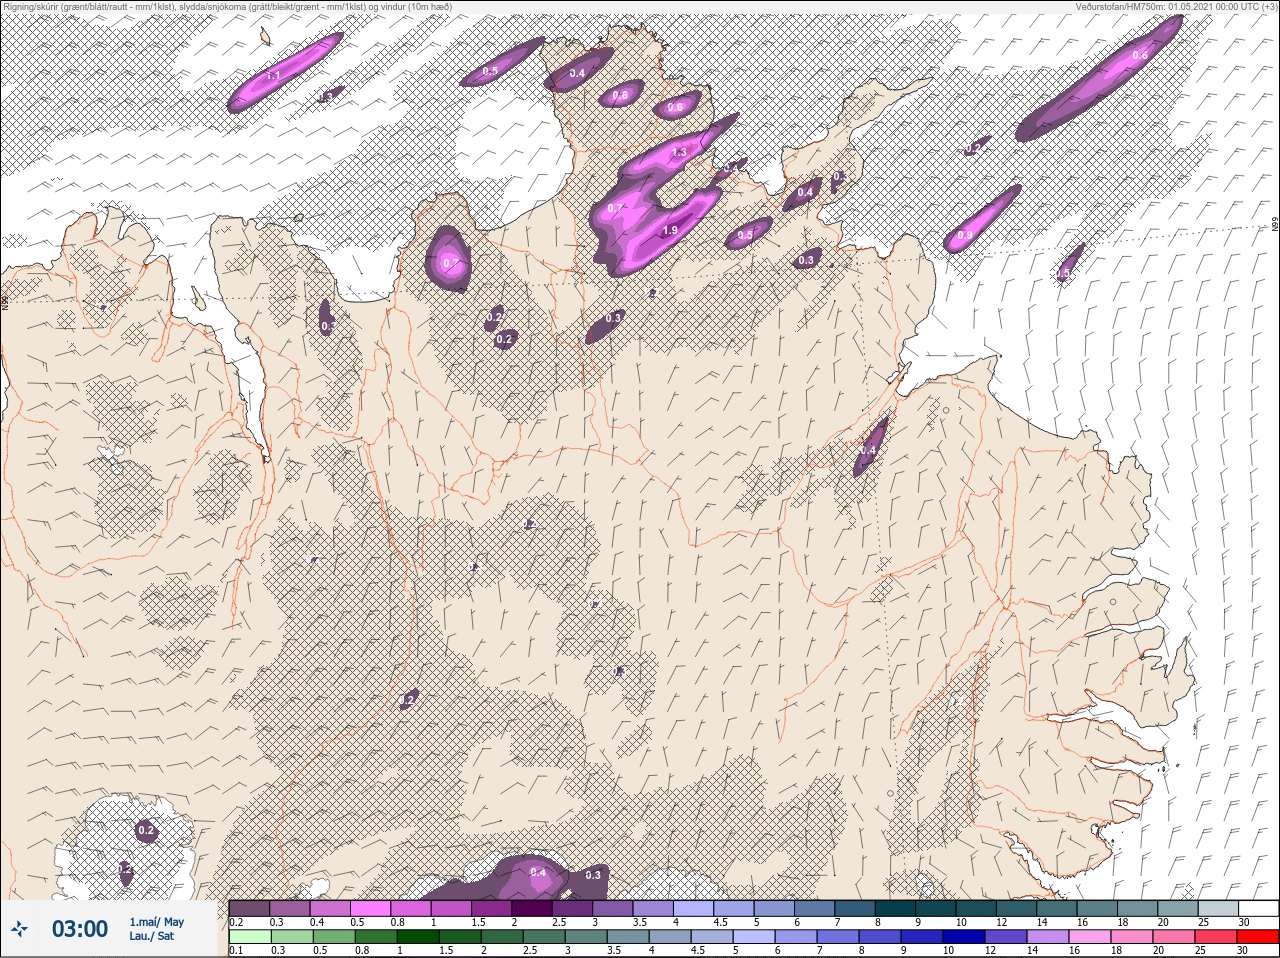Click upper legend swatch labeled 6
The height and width of the screenshot is (958, 1280).
(815, 908)
